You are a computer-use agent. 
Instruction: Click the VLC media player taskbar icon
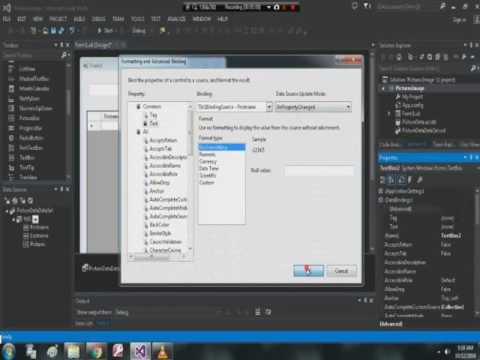(x=162, y=352)
